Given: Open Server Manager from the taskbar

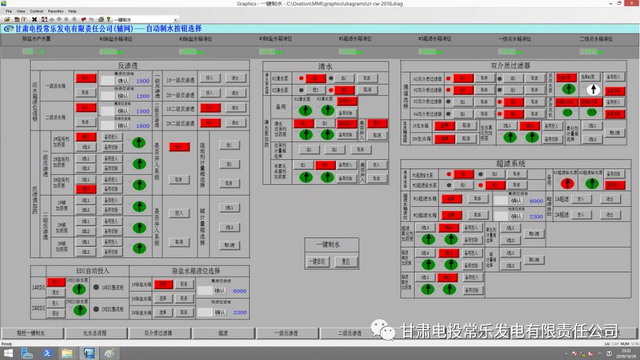Looking at the screenshot, I should [27, 353].
